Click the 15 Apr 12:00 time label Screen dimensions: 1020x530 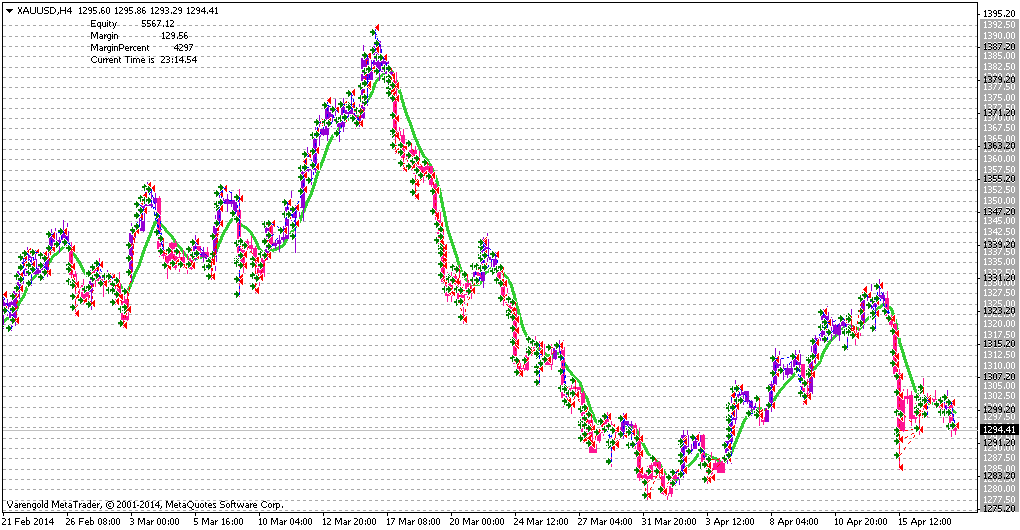[x=925, y=522]
